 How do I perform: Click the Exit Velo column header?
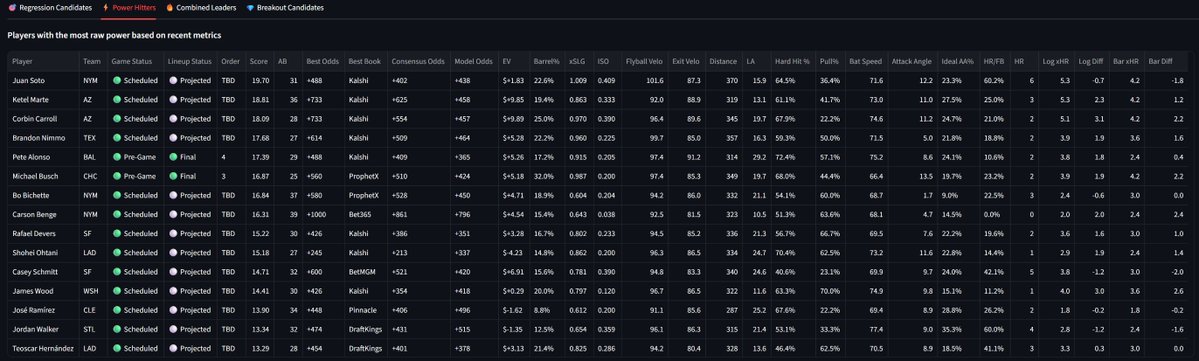(686, 61)
